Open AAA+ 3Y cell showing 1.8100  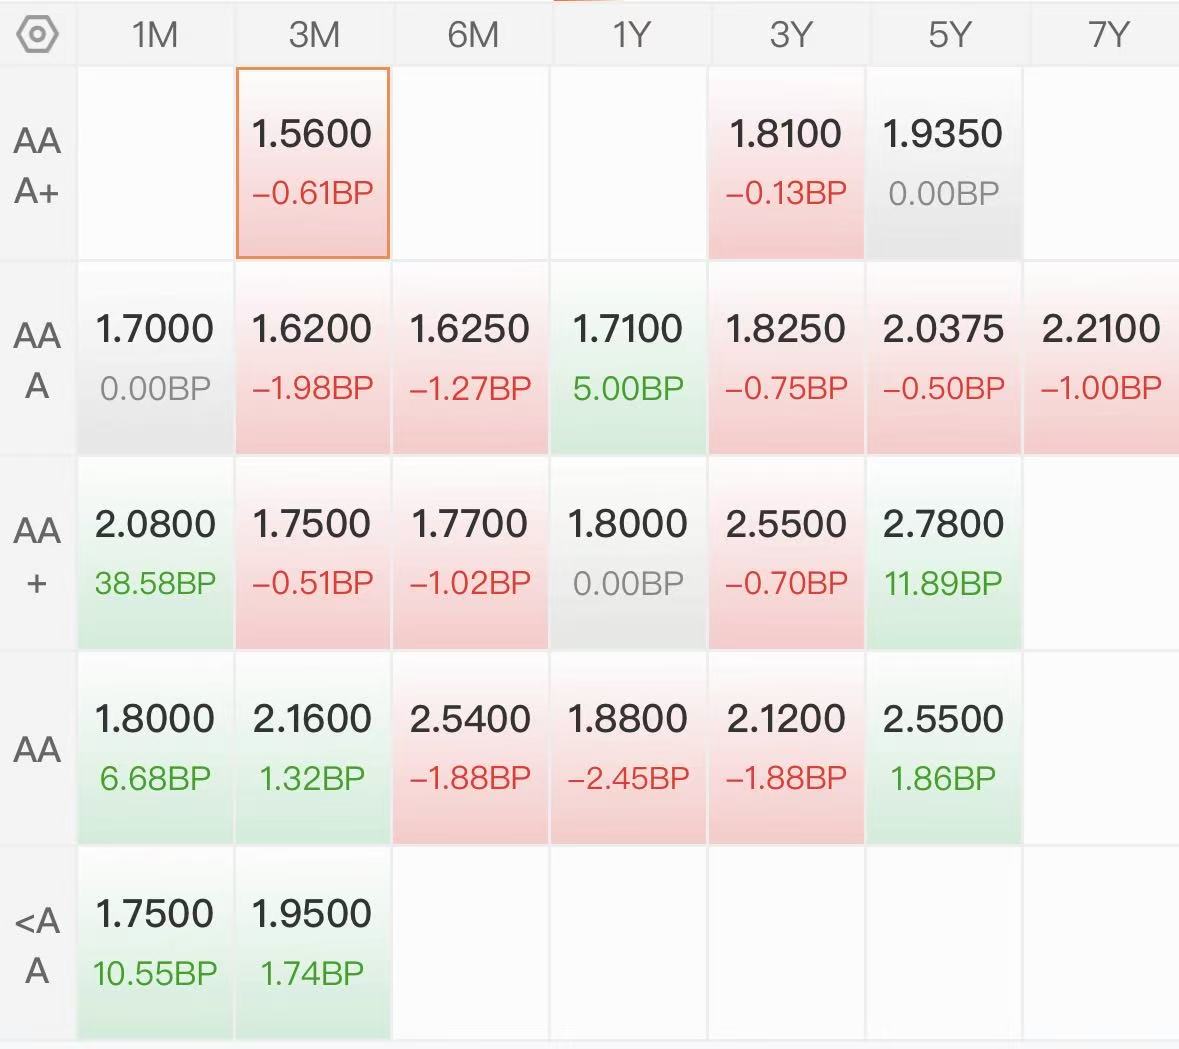tap(786, 162)
